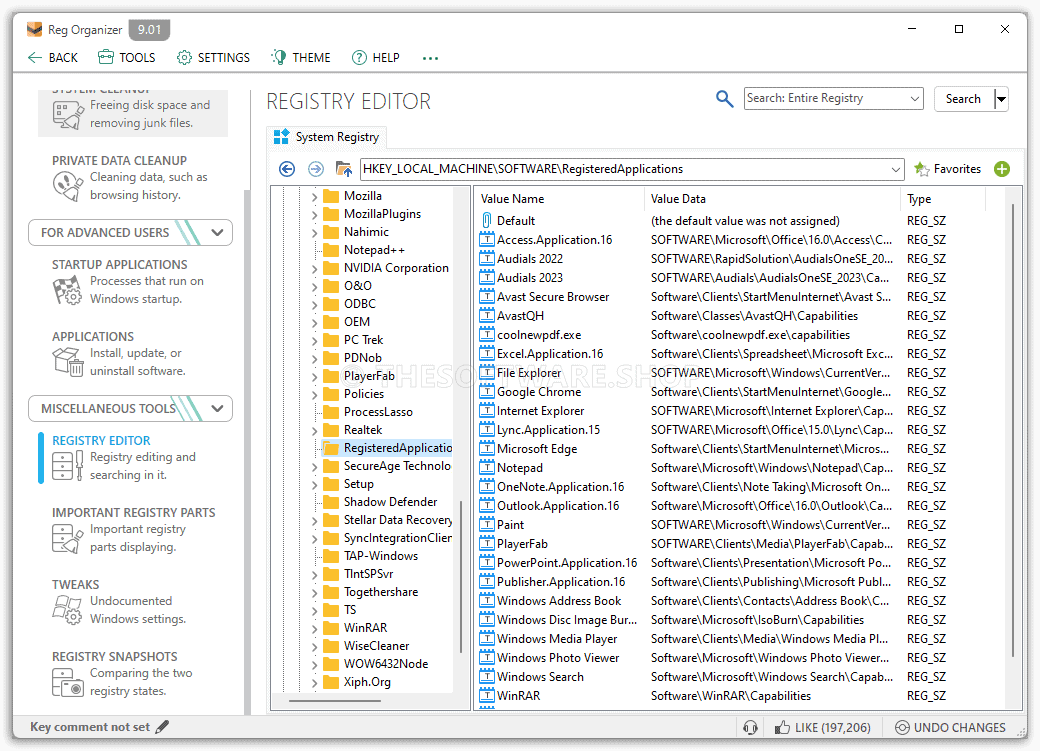Viewport: 1040px width, 751px height.
Task: Open the TOOLS menu
Action: tap(127, 58)
